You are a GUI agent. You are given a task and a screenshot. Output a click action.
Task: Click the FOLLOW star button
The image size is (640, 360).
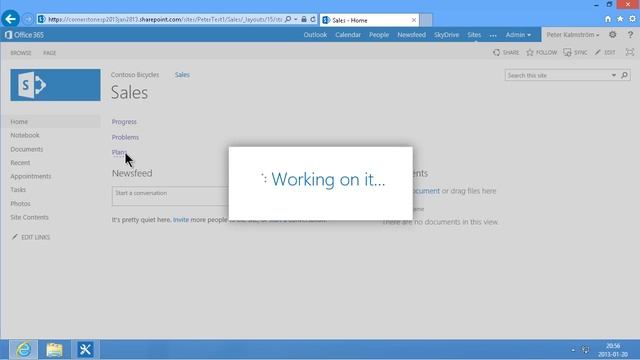tap(542, 52)
